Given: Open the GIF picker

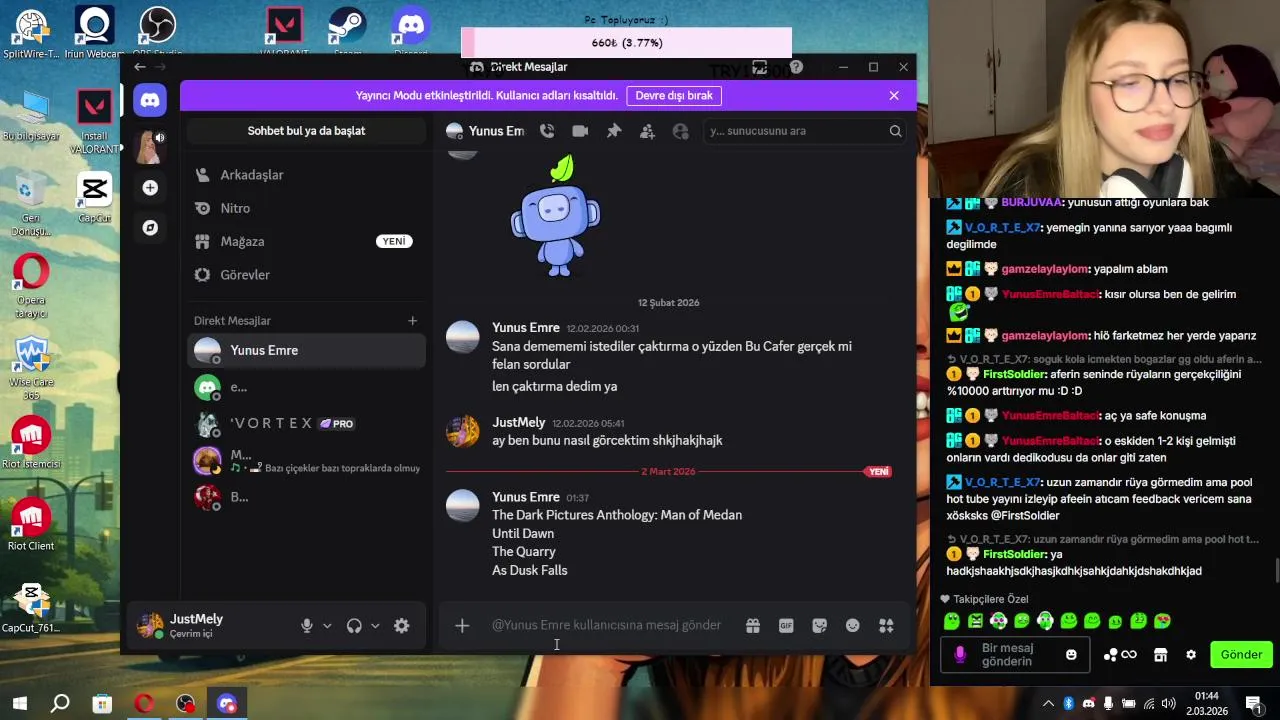Looking at the screenshot, I should point(786,625).
